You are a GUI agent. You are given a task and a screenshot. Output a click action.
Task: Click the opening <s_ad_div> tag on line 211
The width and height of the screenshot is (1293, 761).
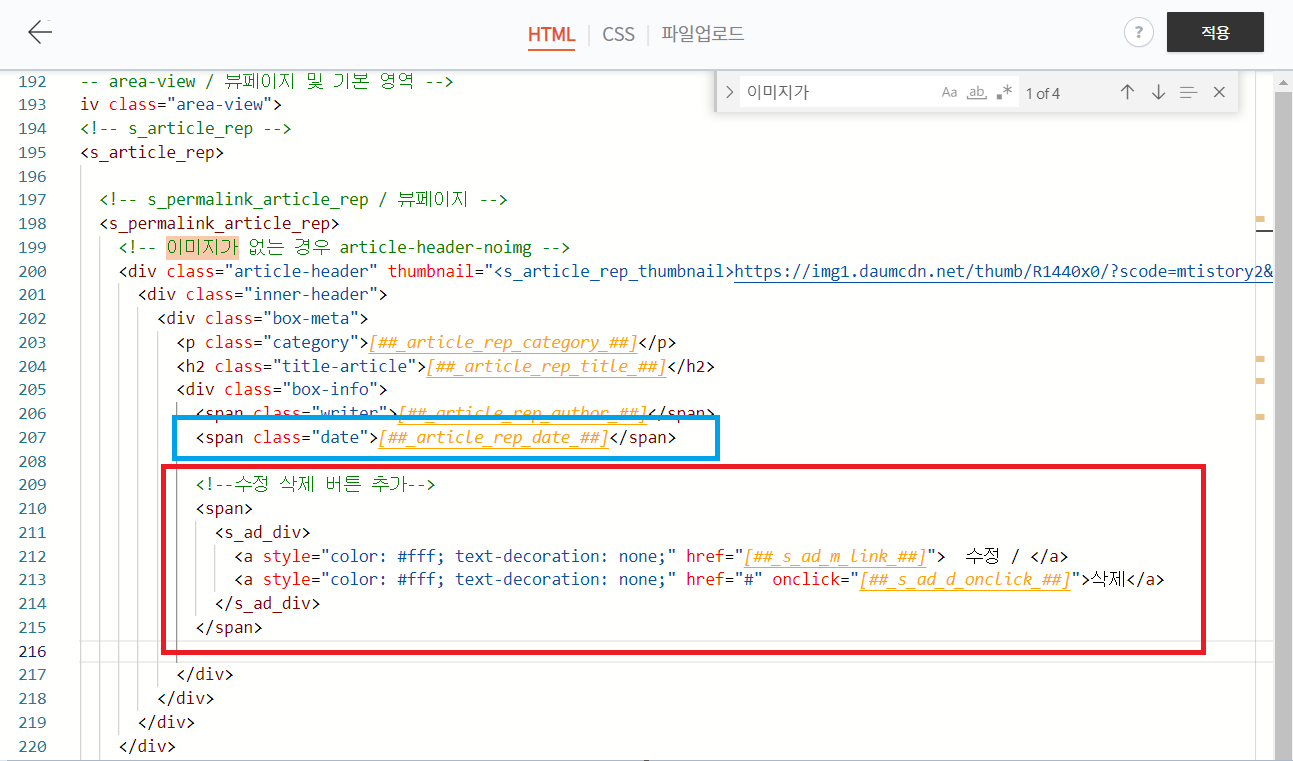[262, 532]
